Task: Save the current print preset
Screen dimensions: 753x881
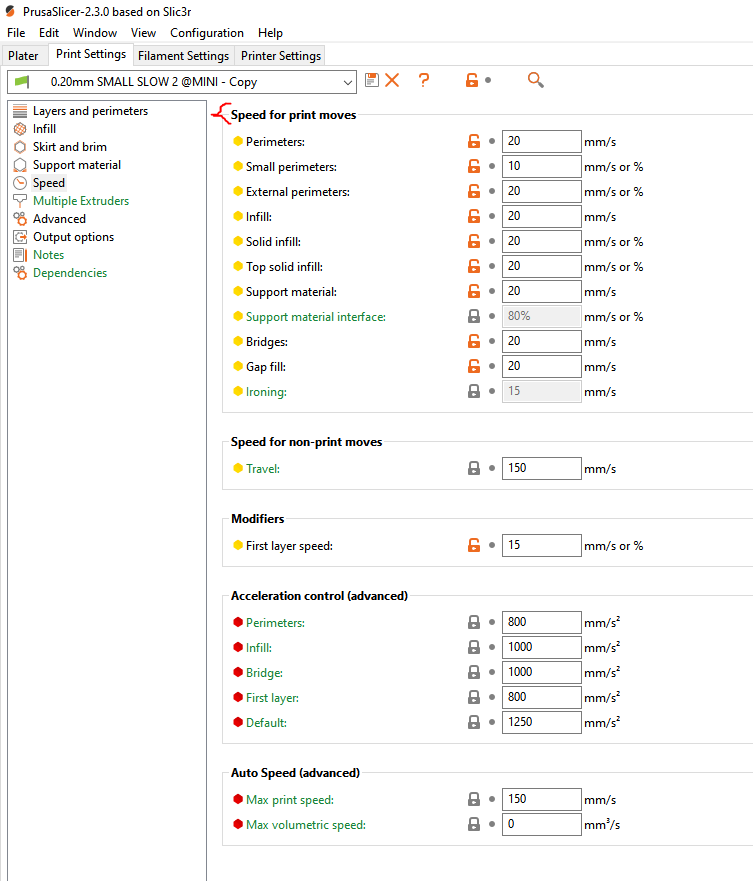Action: click(371, 80)
